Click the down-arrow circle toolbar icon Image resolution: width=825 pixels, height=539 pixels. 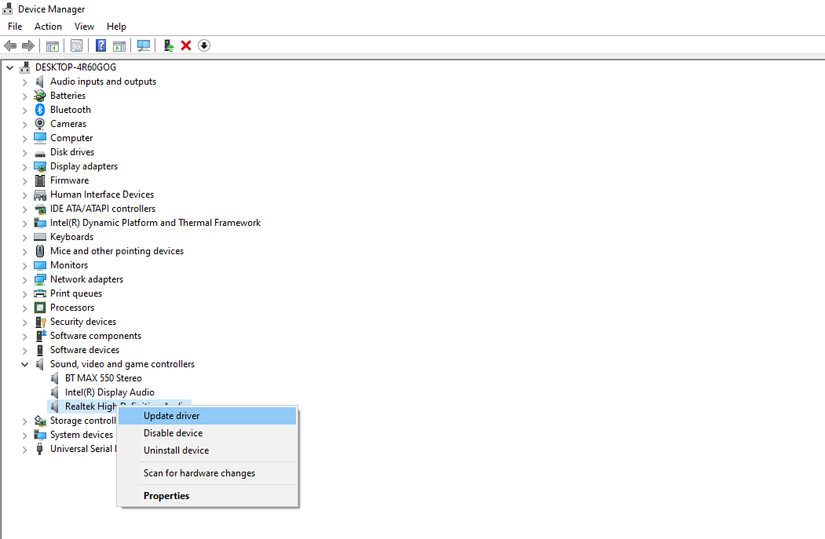(204, 46)
